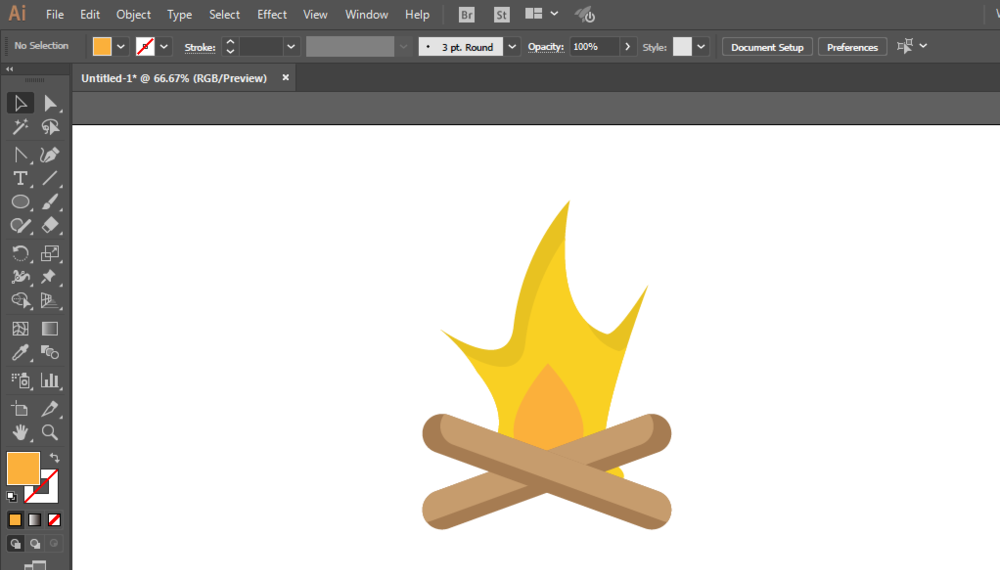The width and height of the screenshot is (1000, 570).
Task: Select the Line Segment tool
Action: (50, 179)
